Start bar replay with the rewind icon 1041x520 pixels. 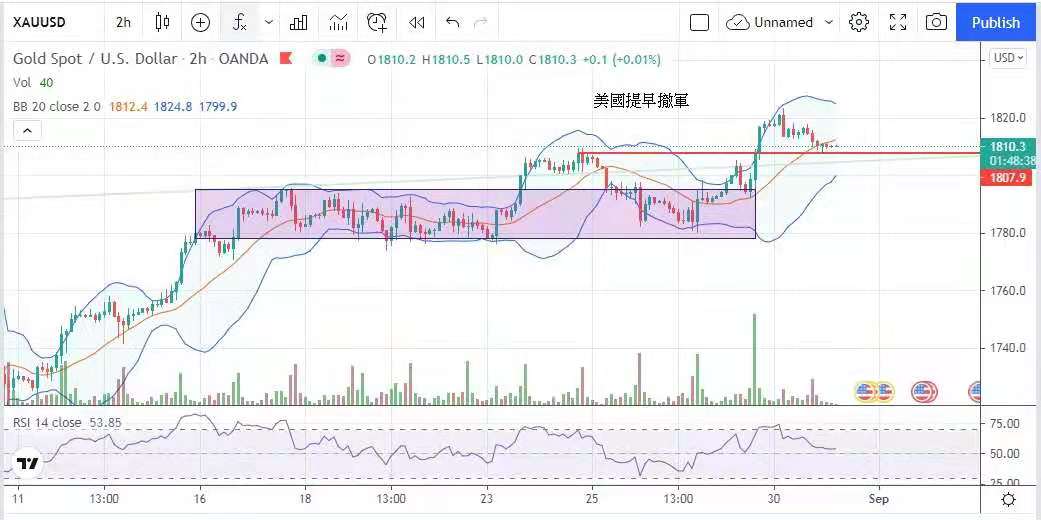click(x=416, y=22)
